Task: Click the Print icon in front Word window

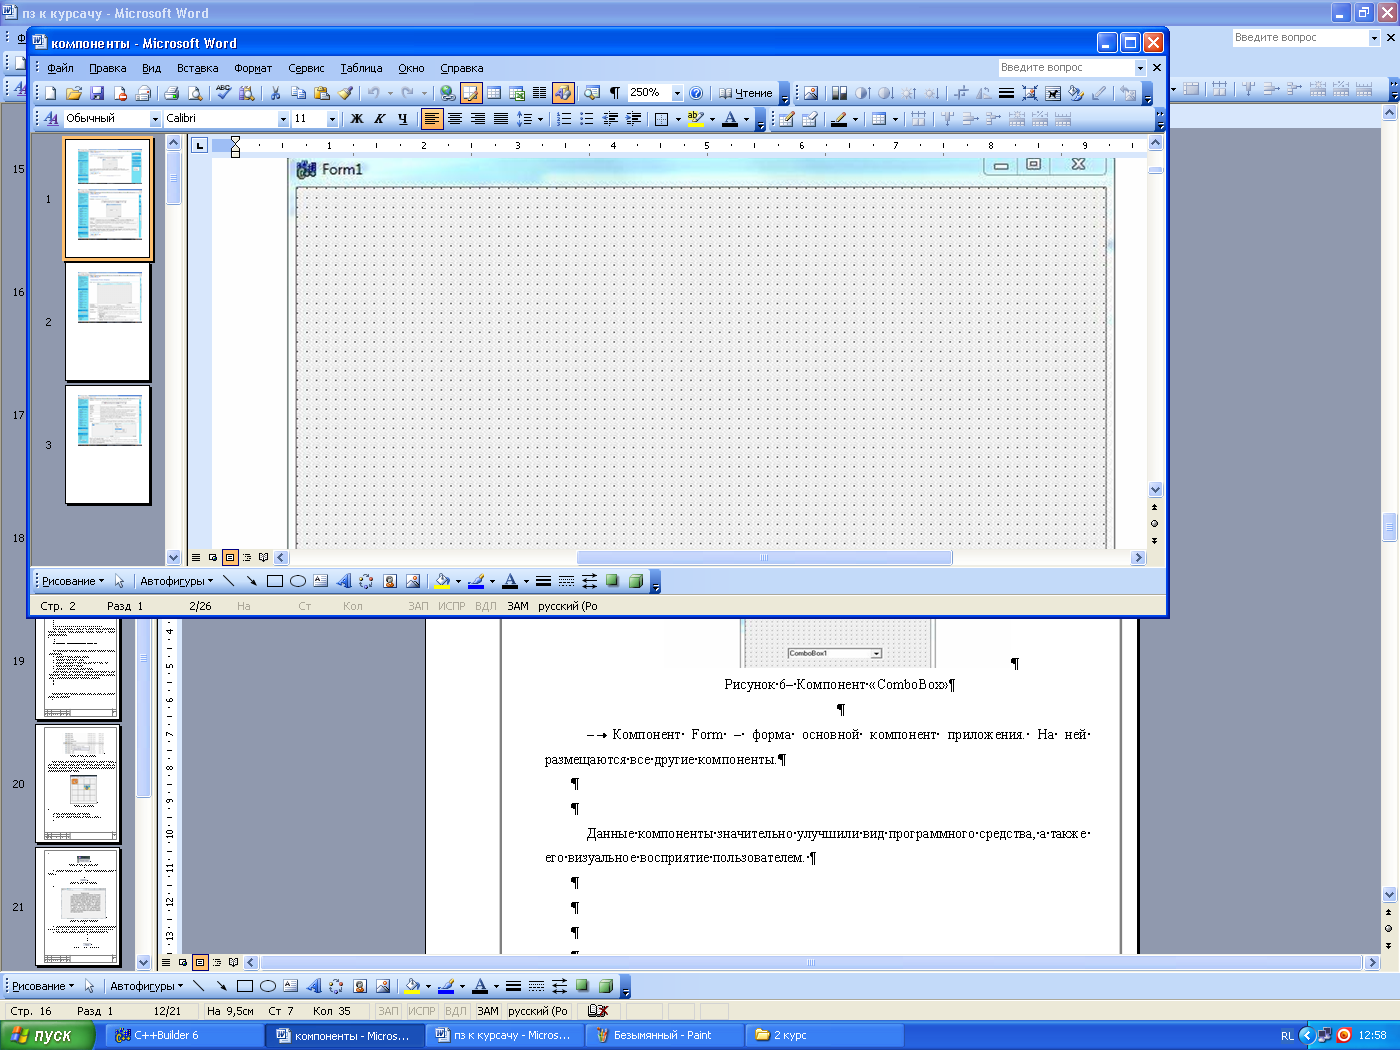Action: tap(172, 93)
